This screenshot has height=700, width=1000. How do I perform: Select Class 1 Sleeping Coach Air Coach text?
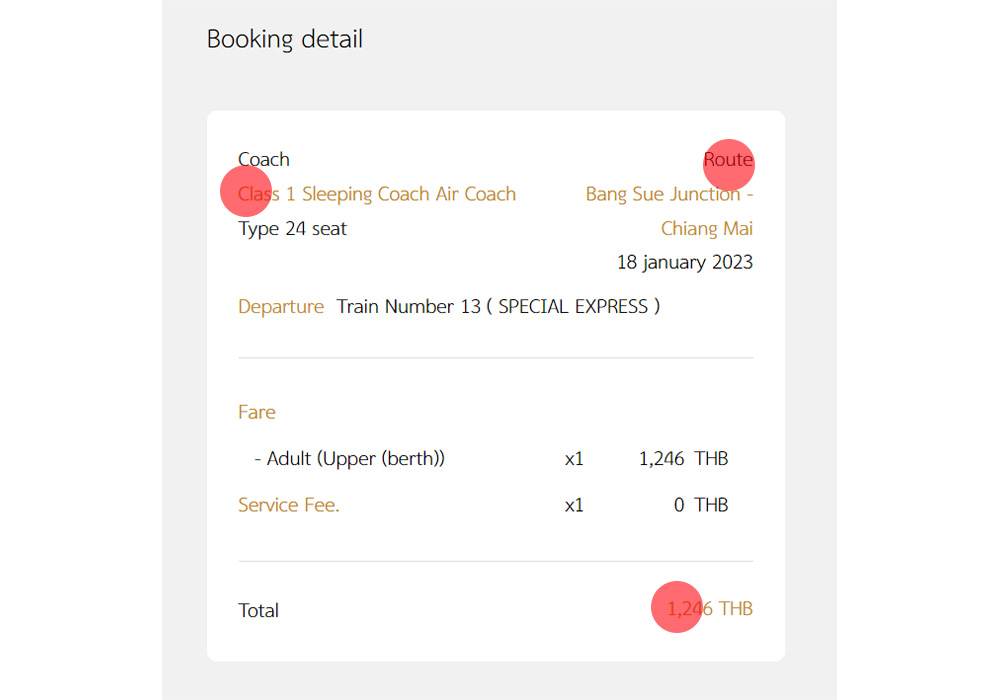[x=377, y=194]
